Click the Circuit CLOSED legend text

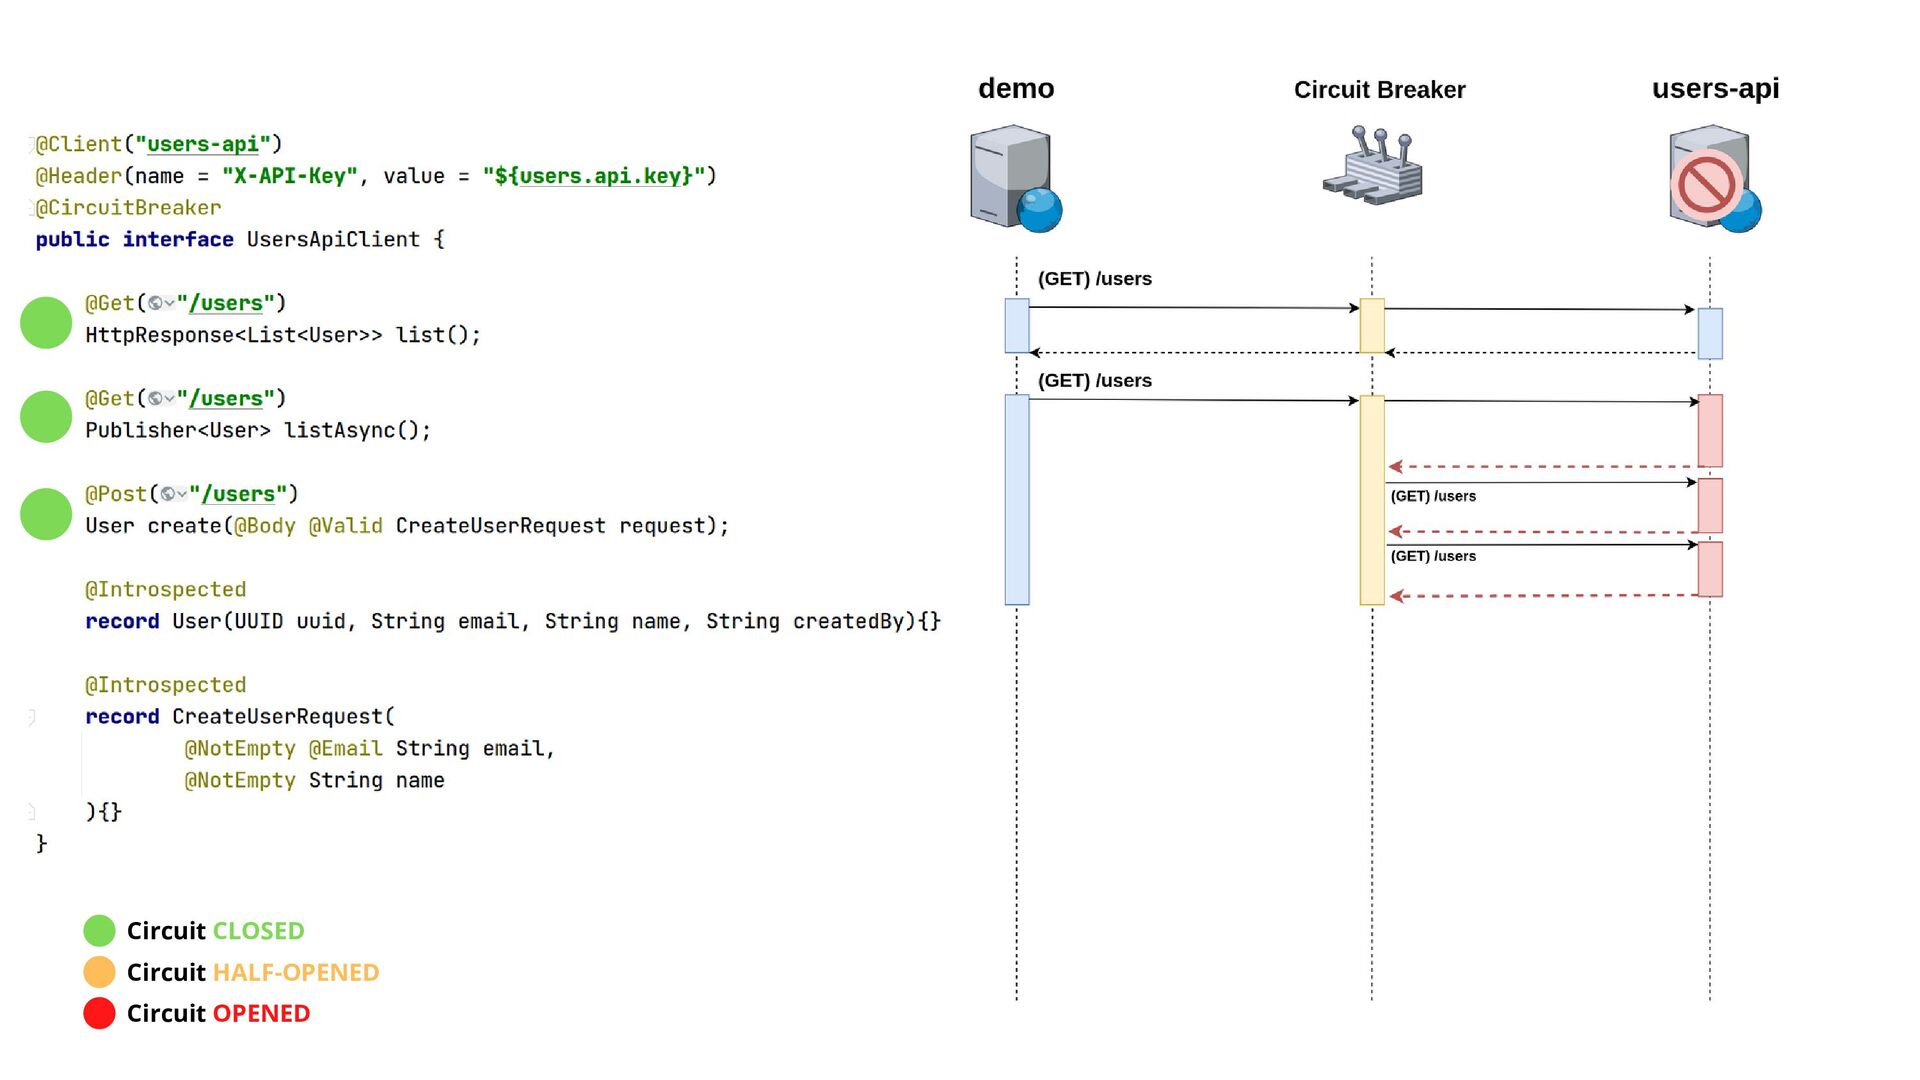(215, 931)
